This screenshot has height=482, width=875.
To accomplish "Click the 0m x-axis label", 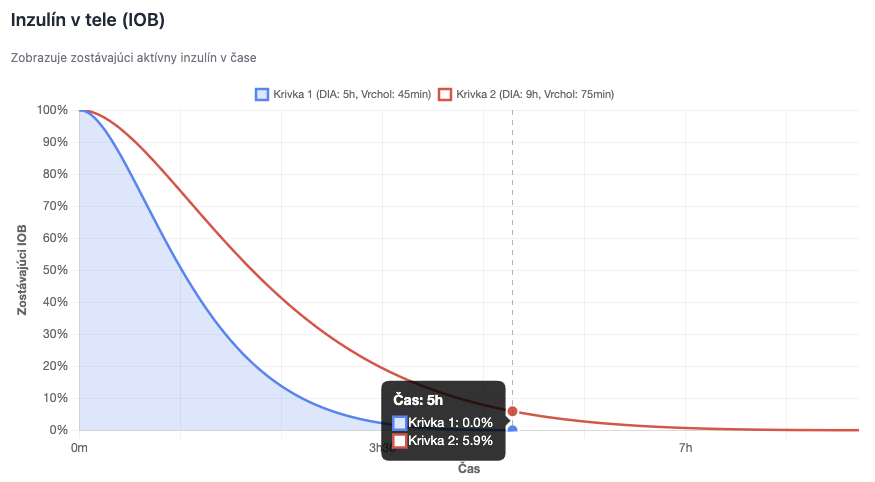I will 79,448.
